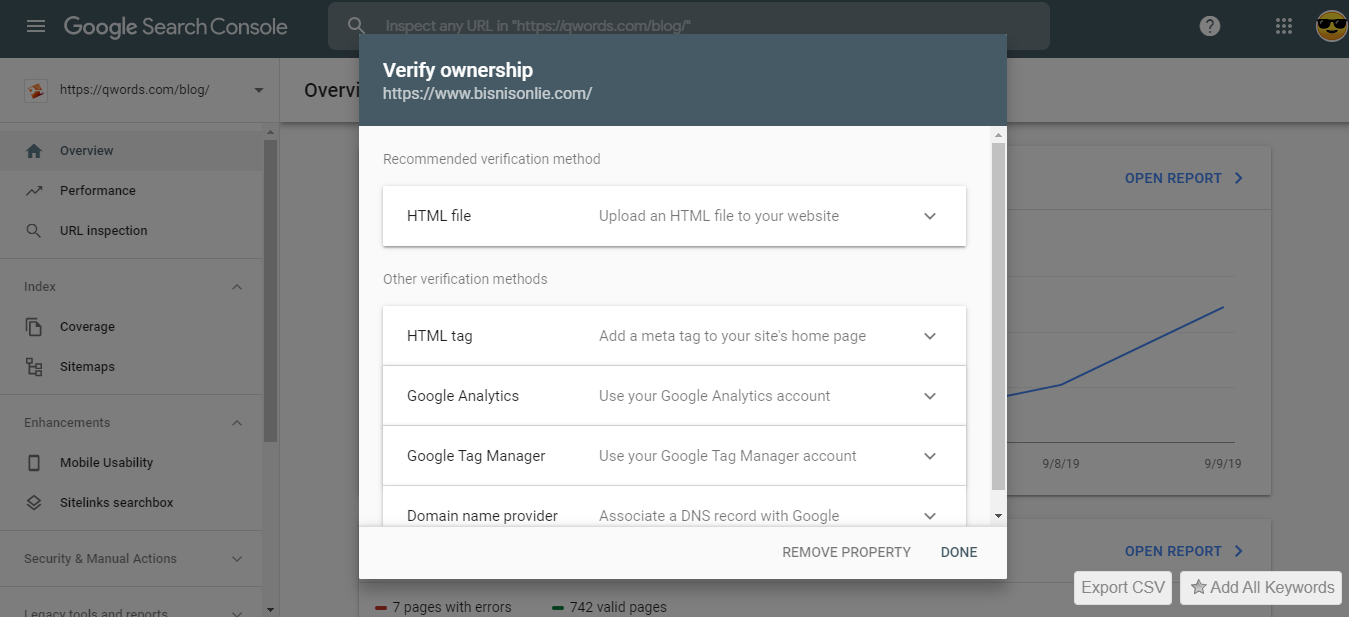Open the Google apps grid

coord(1284,26)
